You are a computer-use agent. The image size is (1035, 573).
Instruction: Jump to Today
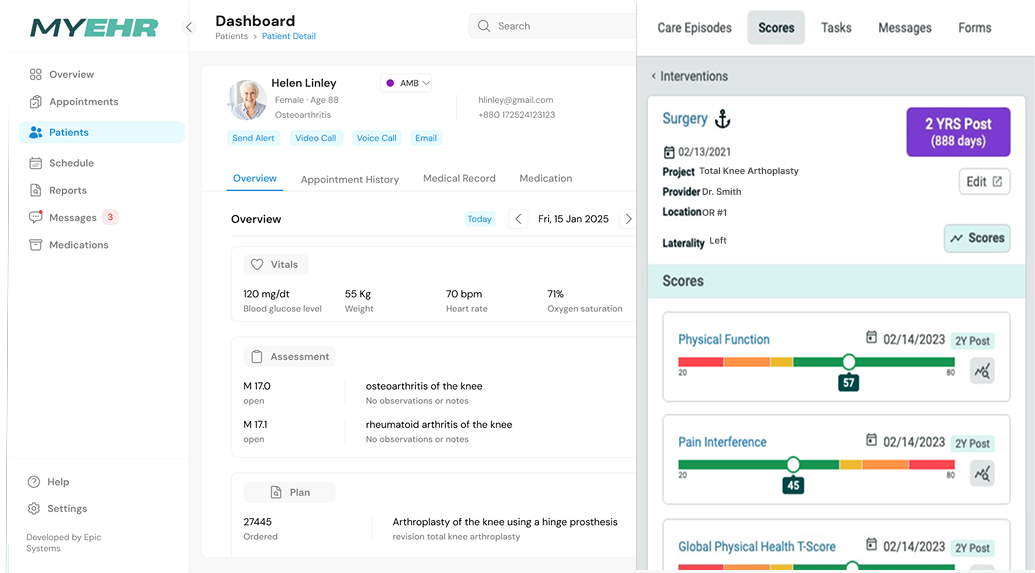pos(479,219)
